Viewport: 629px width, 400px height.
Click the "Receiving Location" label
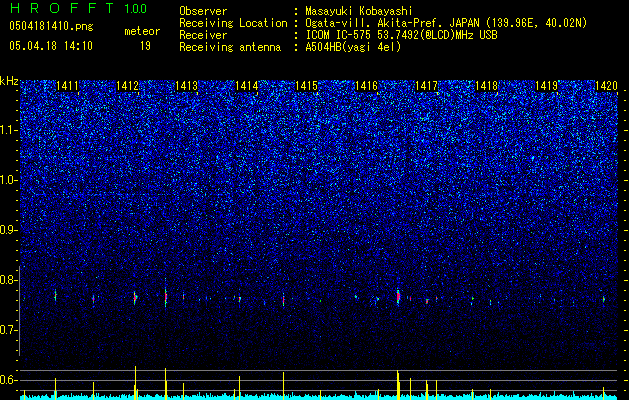[x=233, y=23]
